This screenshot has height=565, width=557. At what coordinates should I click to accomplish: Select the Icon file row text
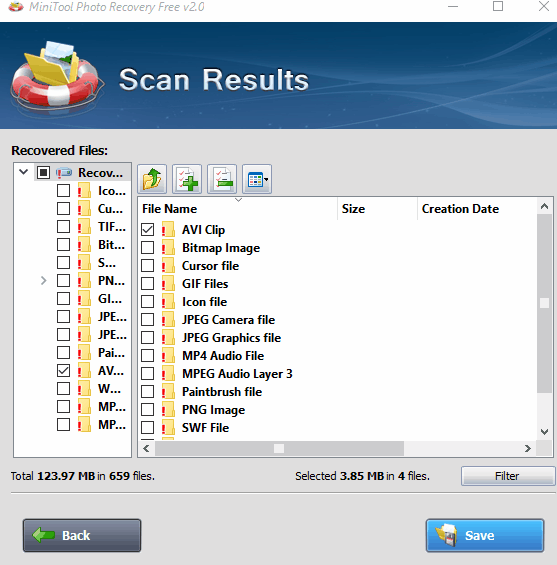point(204,302)
